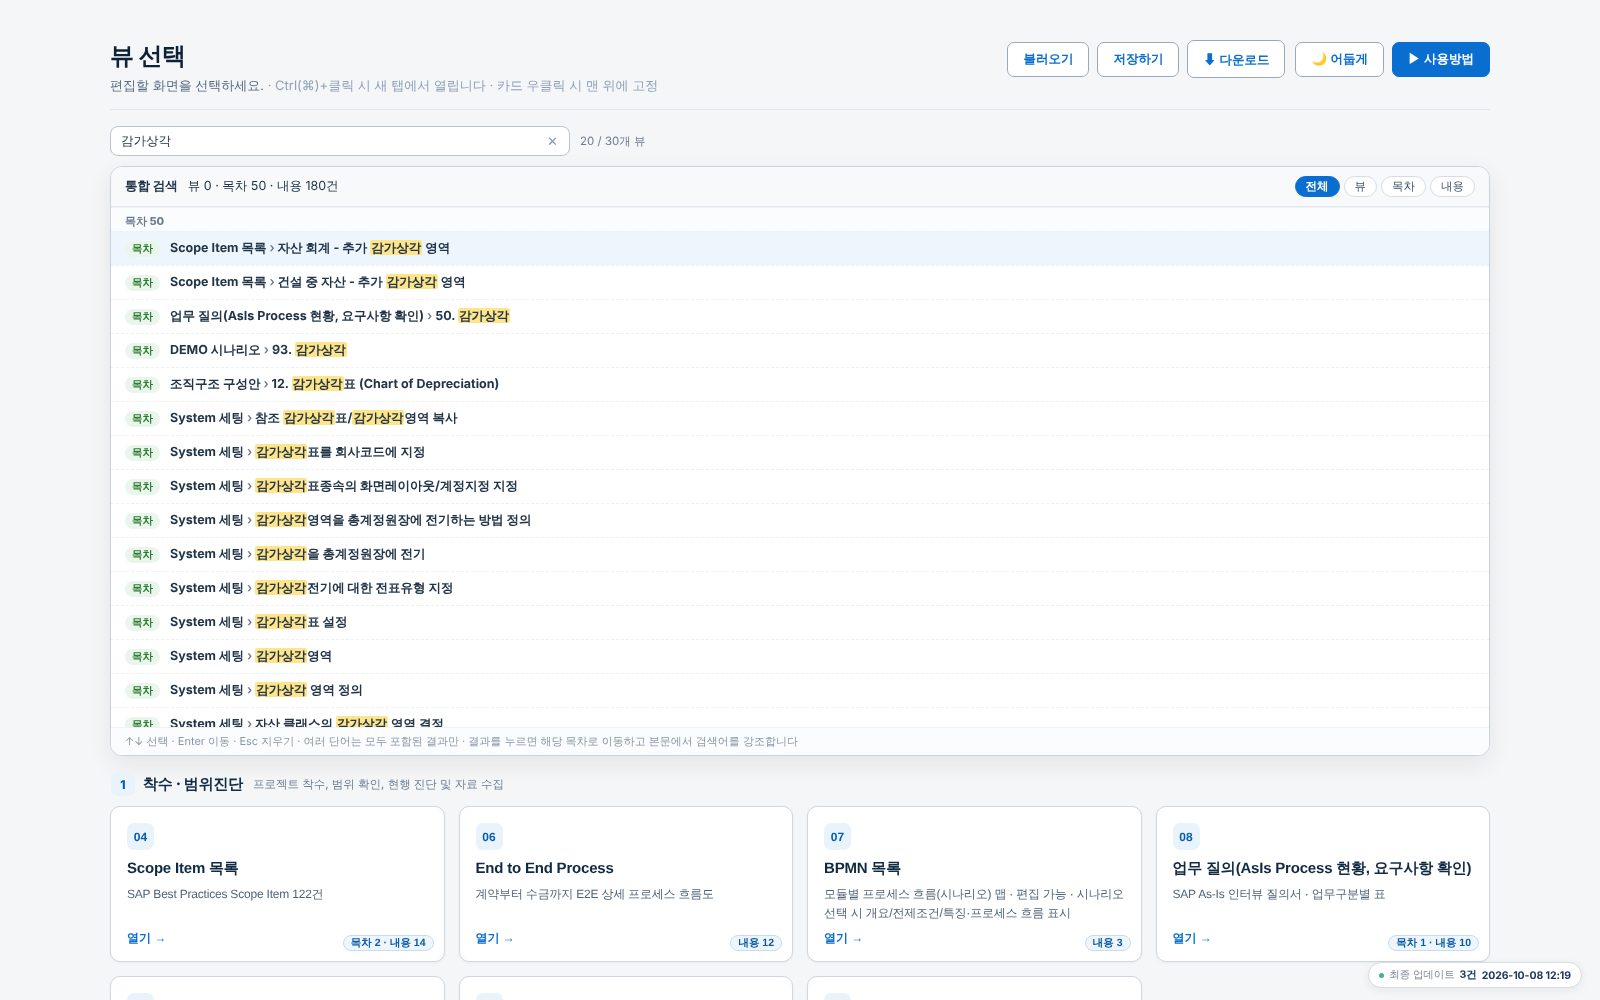Click the 저장하기 button
1600x1000 pixels.
point(1138,59)
